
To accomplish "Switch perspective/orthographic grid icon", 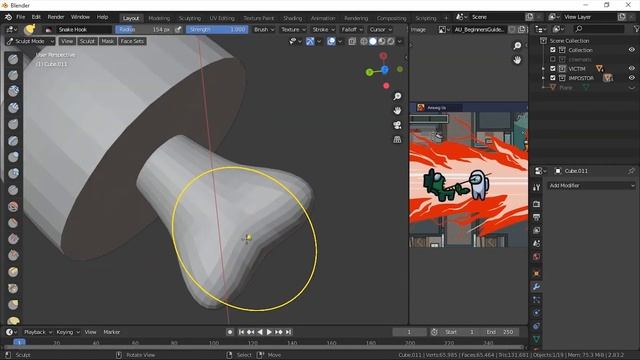I will pyautogui.click(x=397, y=140).
